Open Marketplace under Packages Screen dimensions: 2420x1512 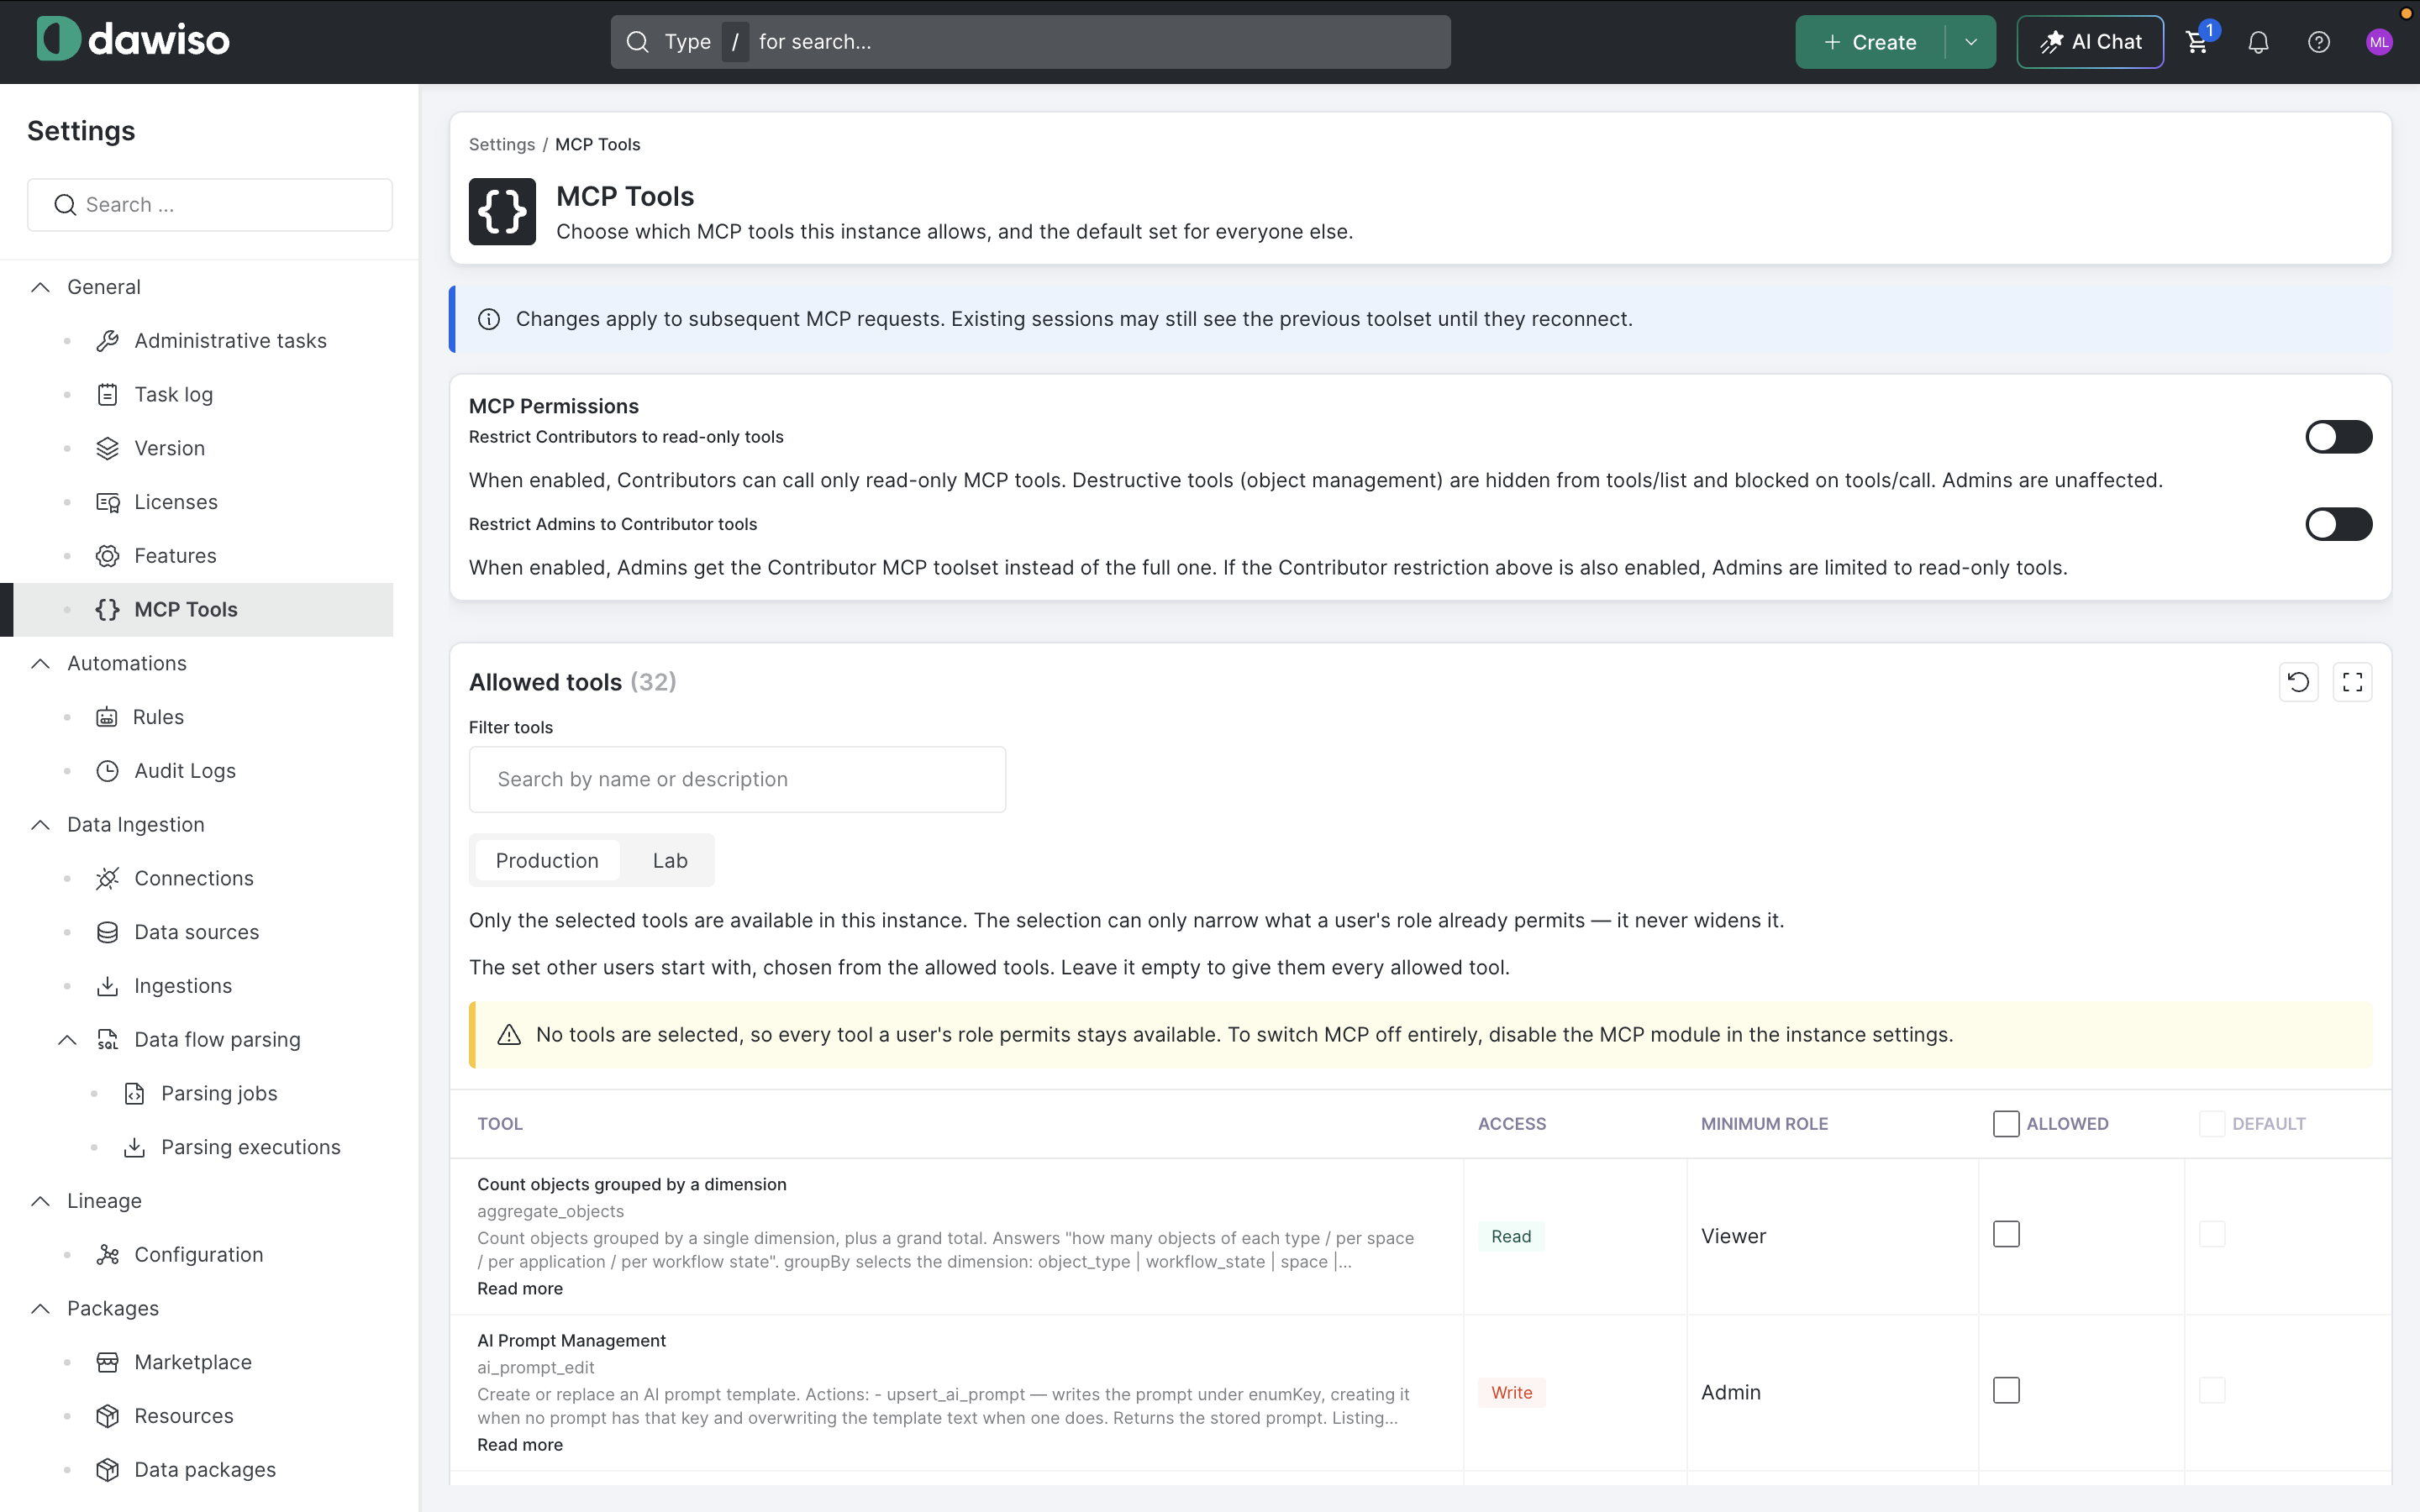point(192,1362)
